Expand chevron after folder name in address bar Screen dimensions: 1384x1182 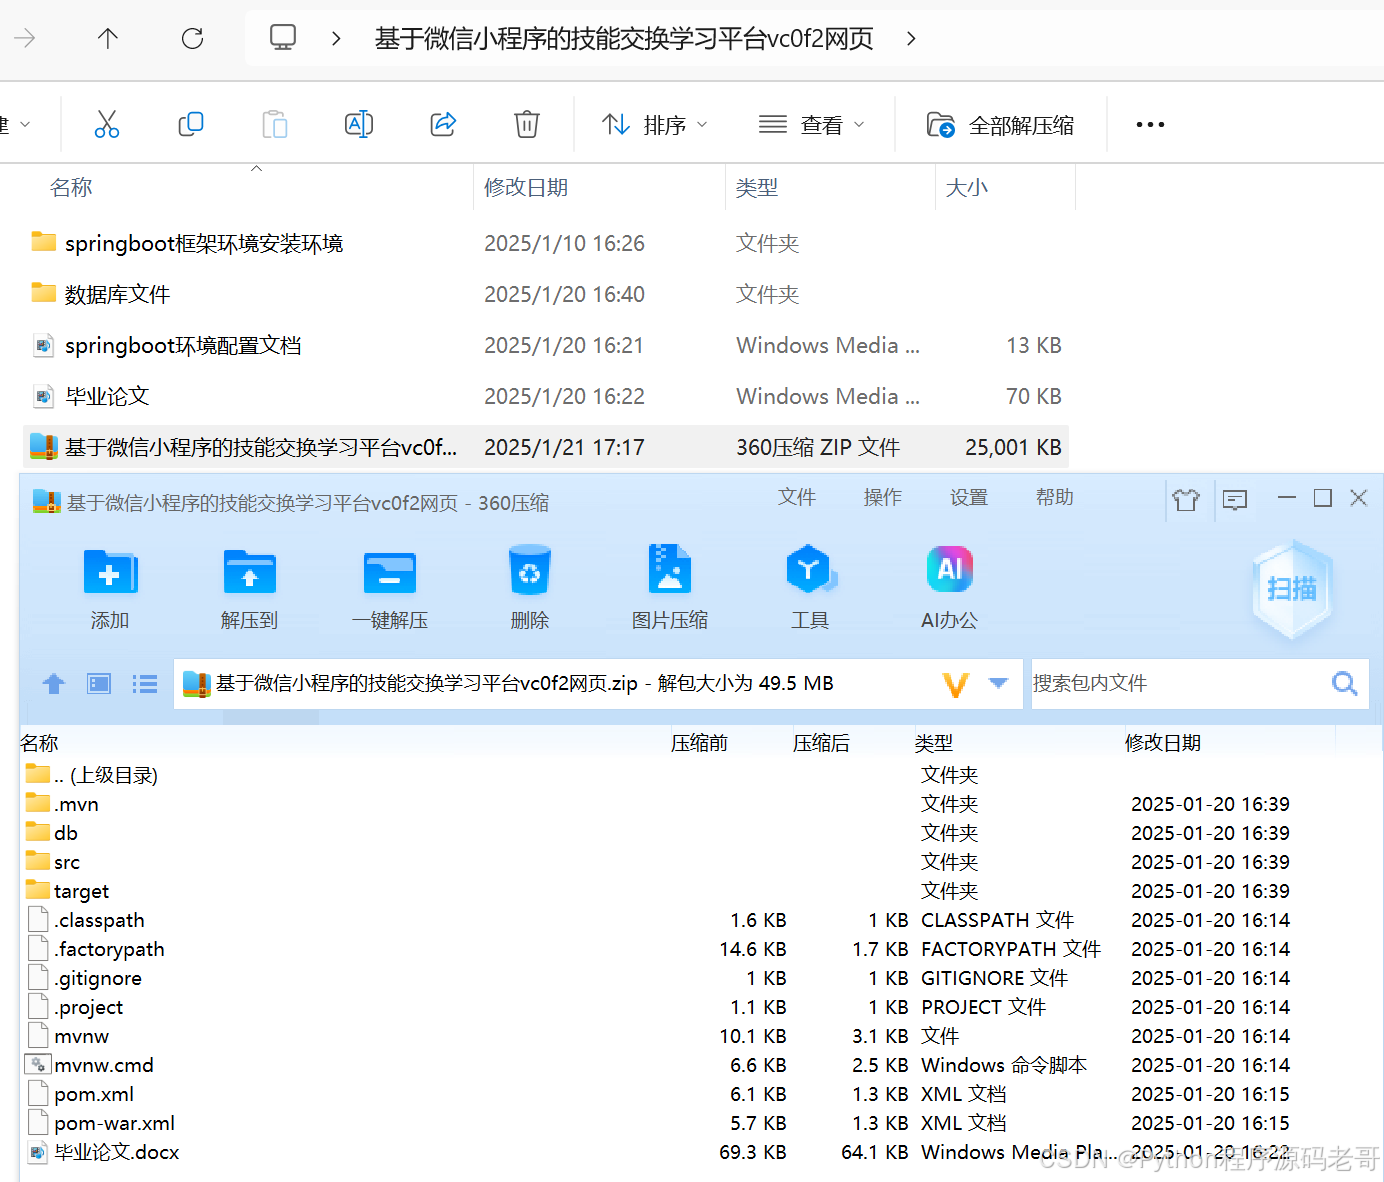[x=911, y=38]
